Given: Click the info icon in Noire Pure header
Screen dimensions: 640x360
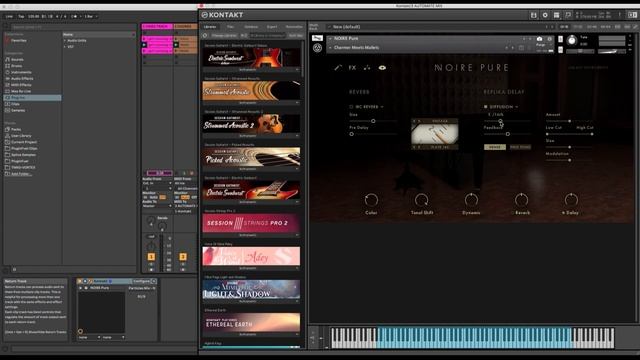Looking at the screenshot, I should point(549,39).
